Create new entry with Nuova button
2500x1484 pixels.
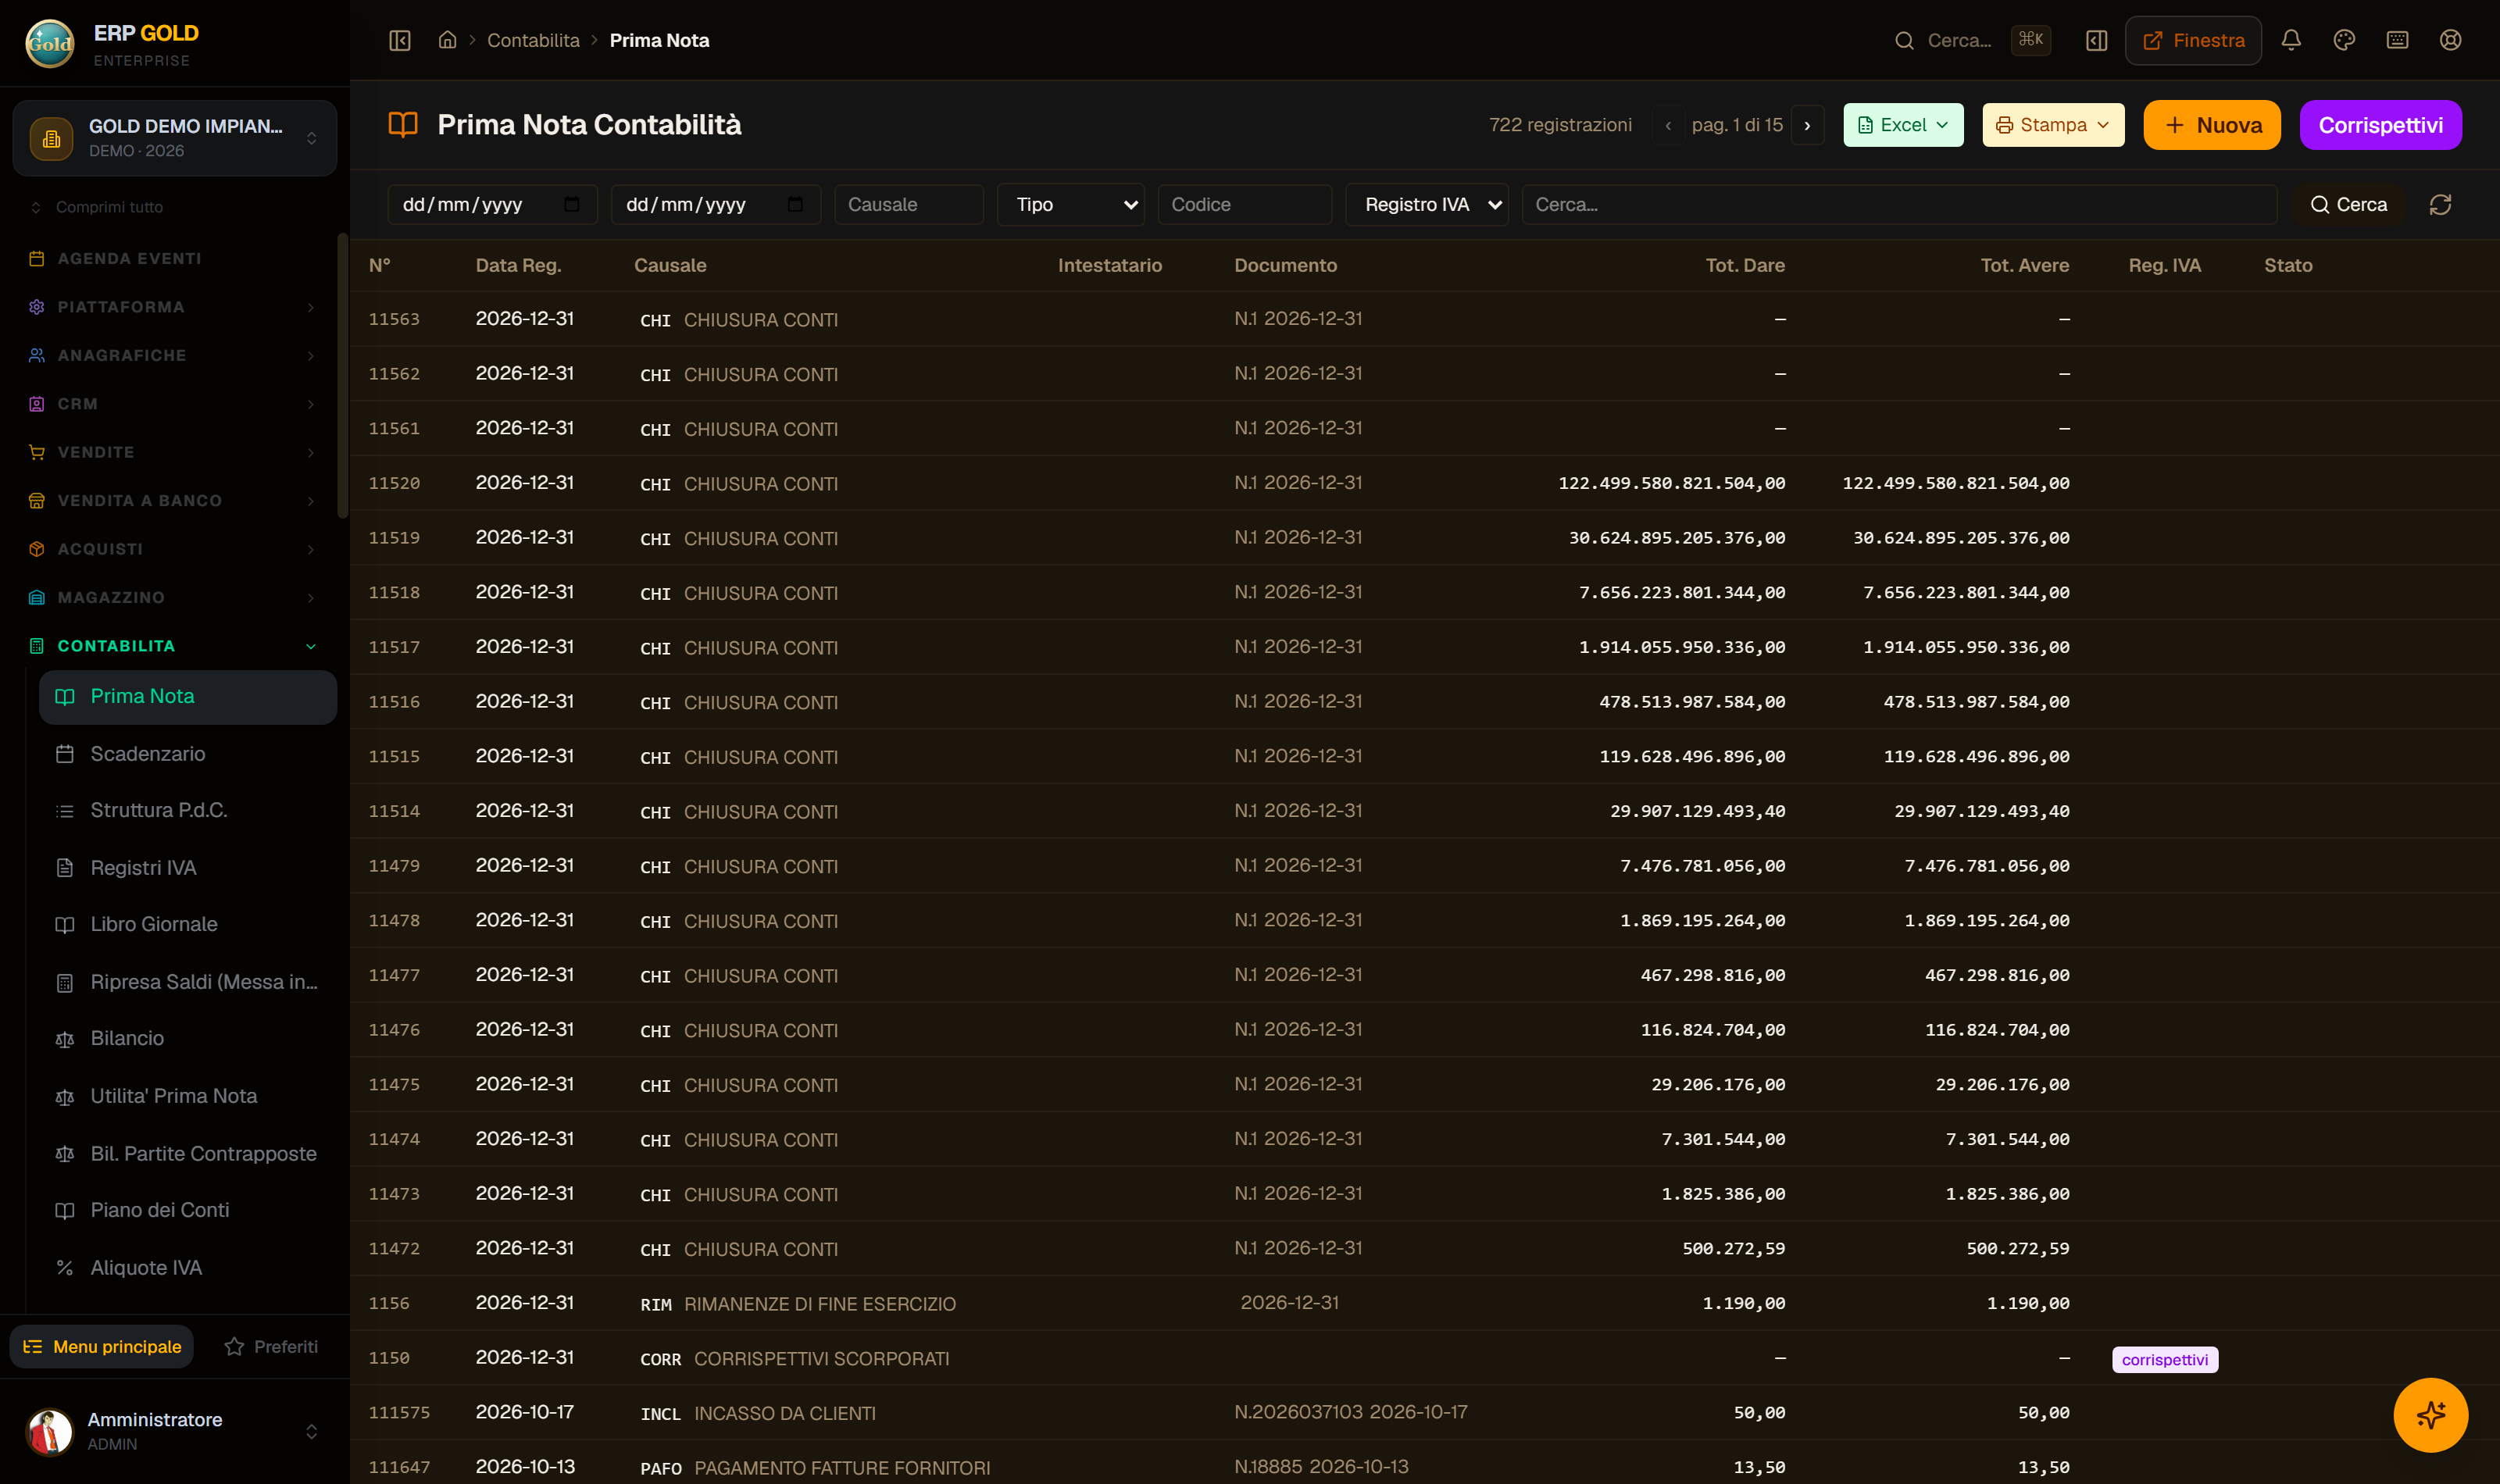click(x=2211, y=125)
